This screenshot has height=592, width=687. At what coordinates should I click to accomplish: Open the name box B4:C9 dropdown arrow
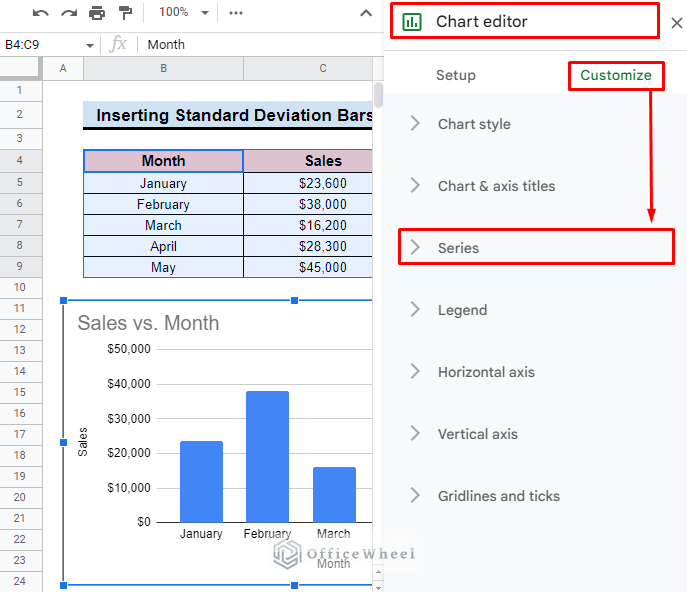(90, 46)
